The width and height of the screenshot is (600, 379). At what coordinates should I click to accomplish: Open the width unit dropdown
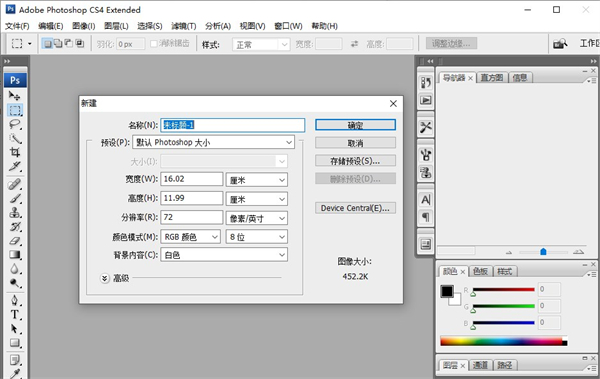click(x=257, y=180)
